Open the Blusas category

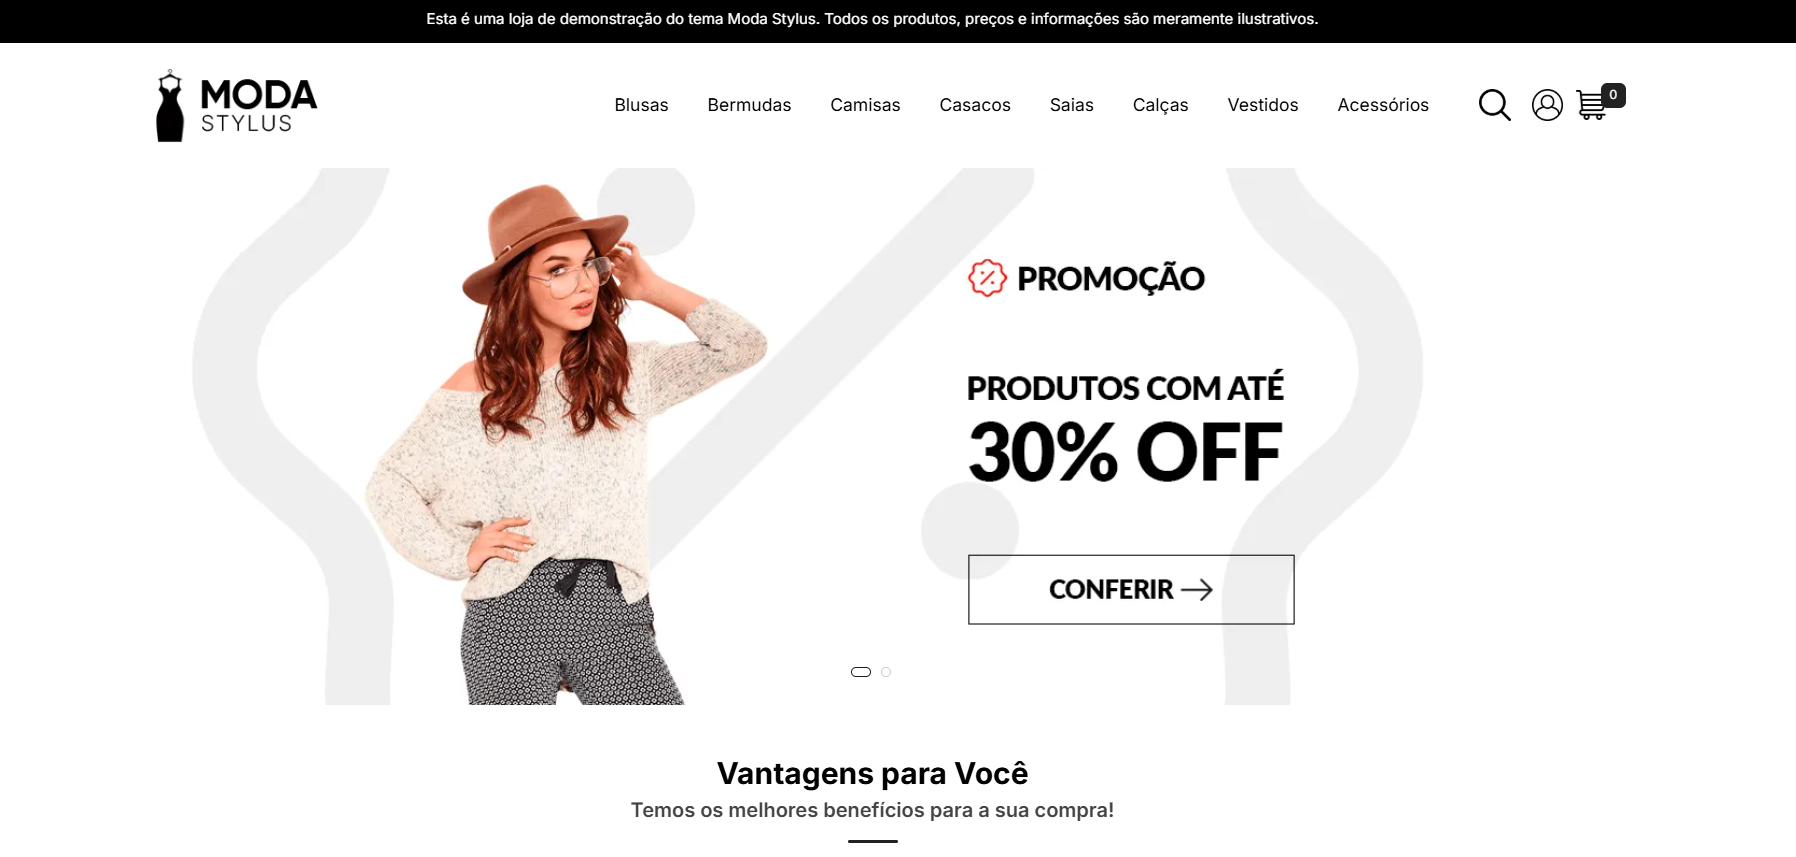tap(641, 105)
